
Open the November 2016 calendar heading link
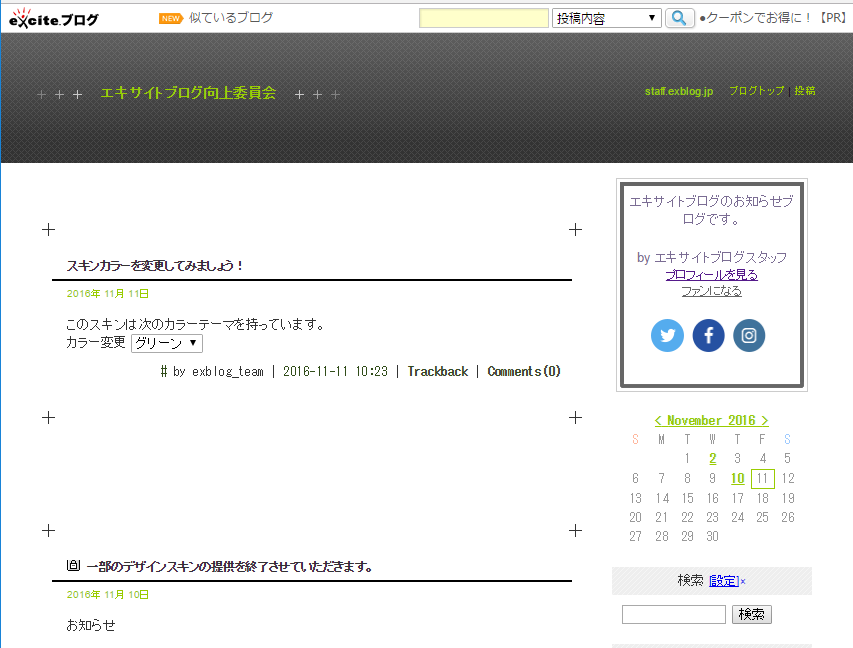[711, 421]
